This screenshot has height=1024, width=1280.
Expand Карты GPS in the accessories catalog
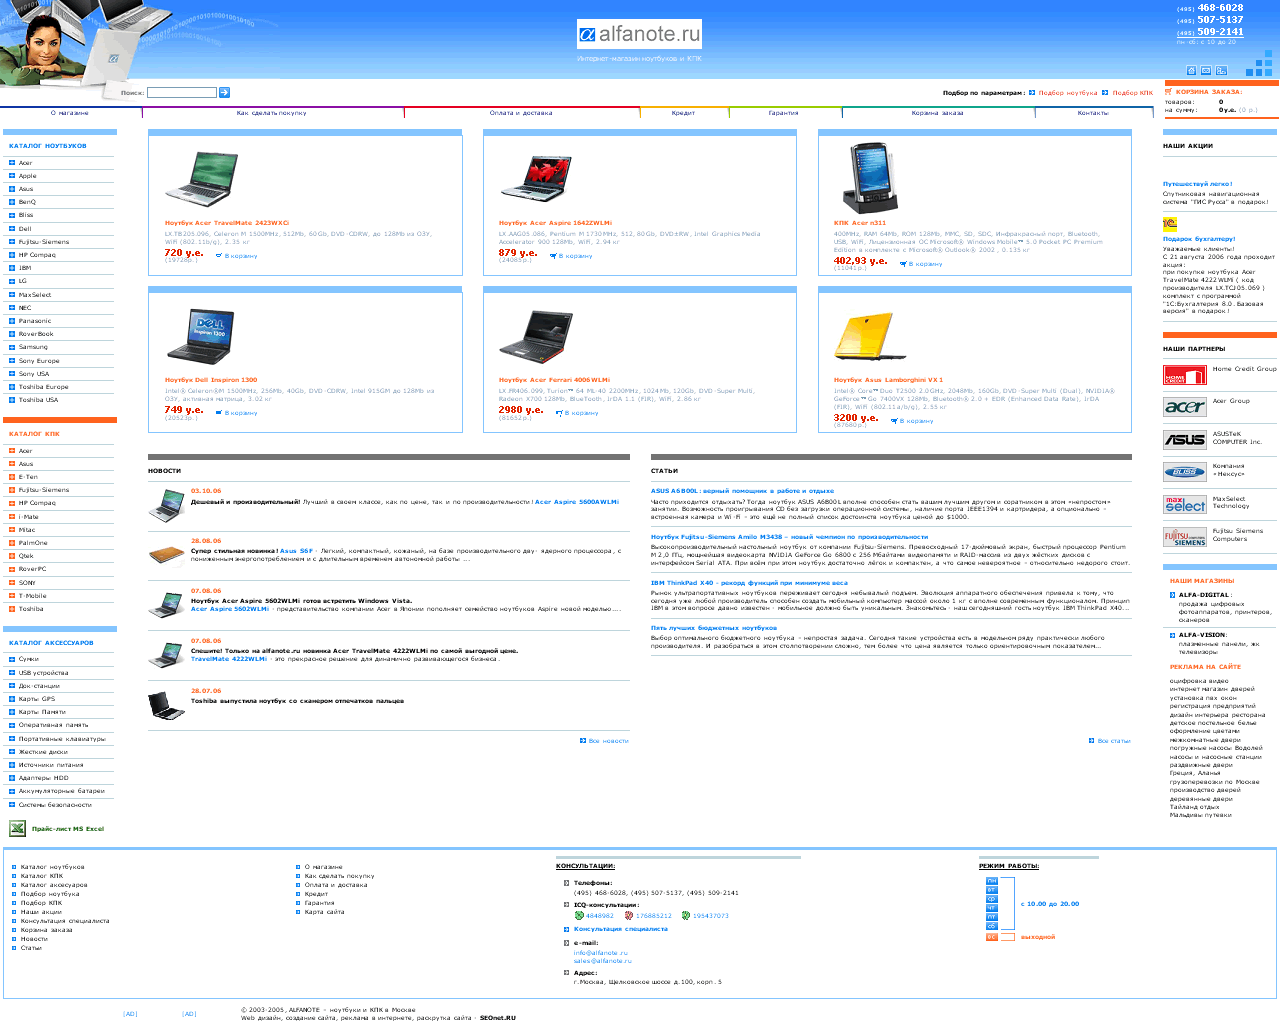[12, 699]
